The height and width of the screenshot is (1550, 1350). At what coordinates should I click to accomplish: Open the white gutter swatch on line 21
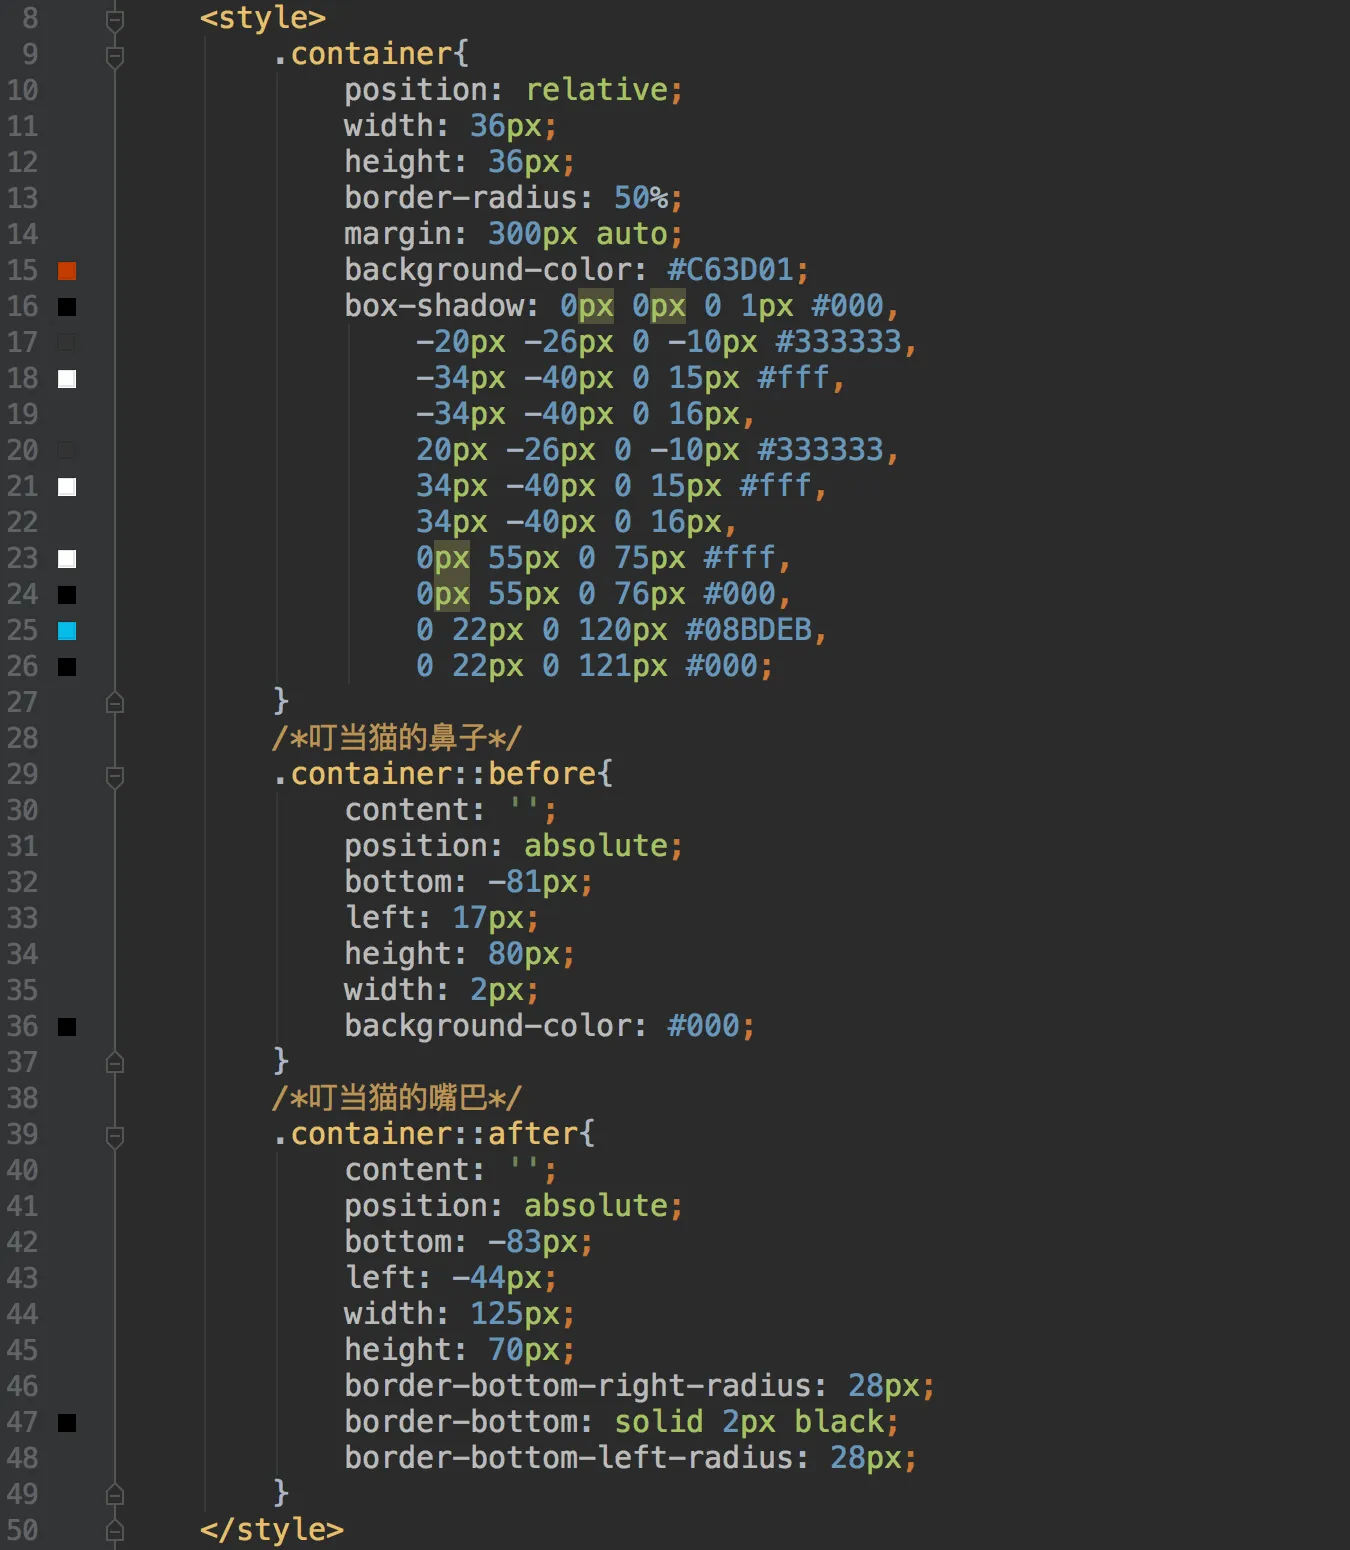coord(67,487)
